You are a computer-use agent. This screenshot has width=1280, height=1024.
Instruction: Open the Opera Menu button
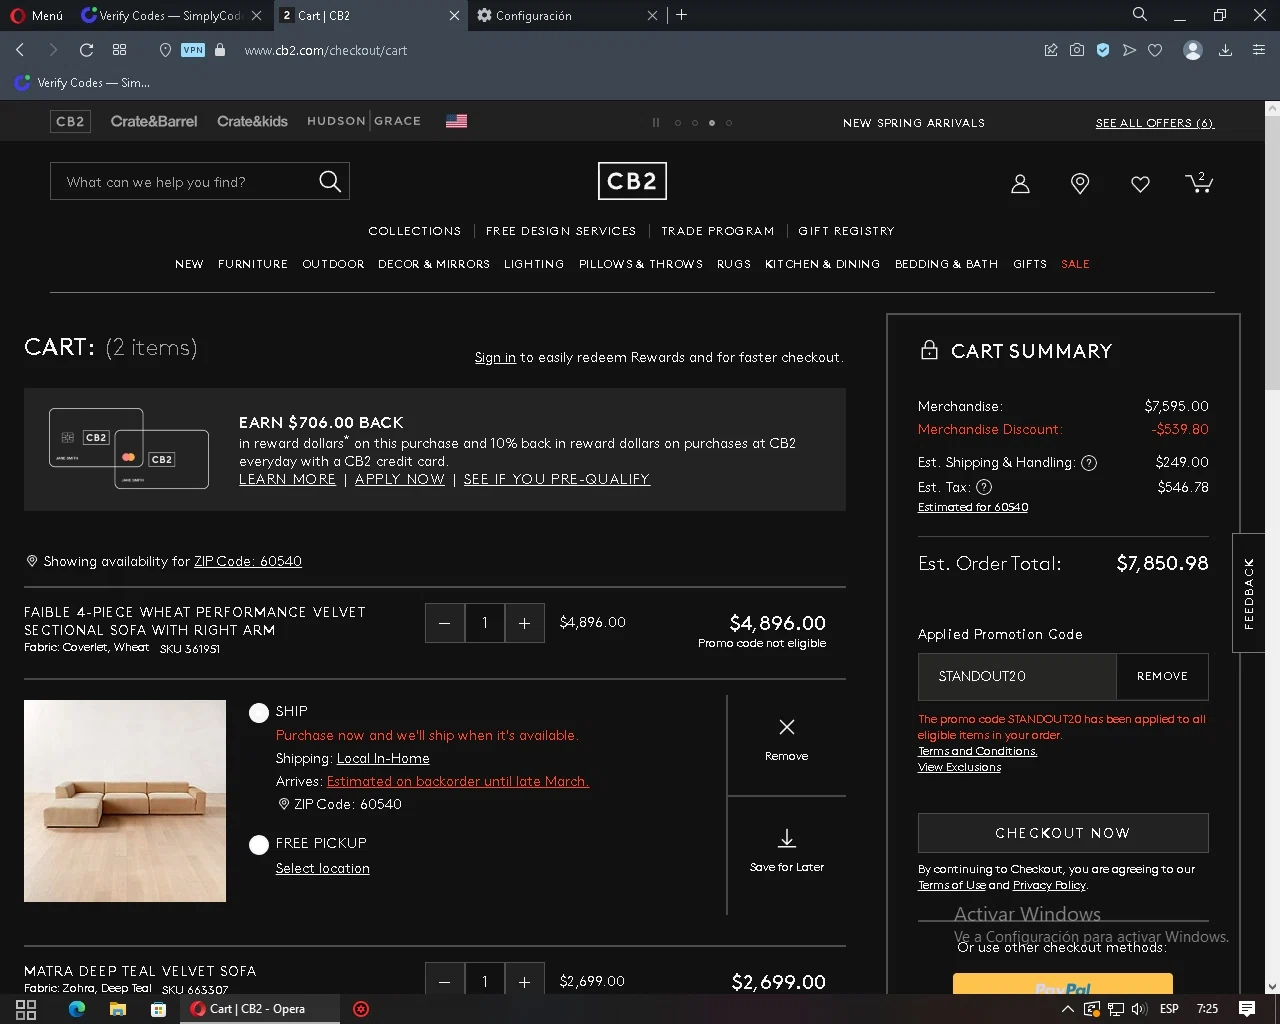click(36, 15)
